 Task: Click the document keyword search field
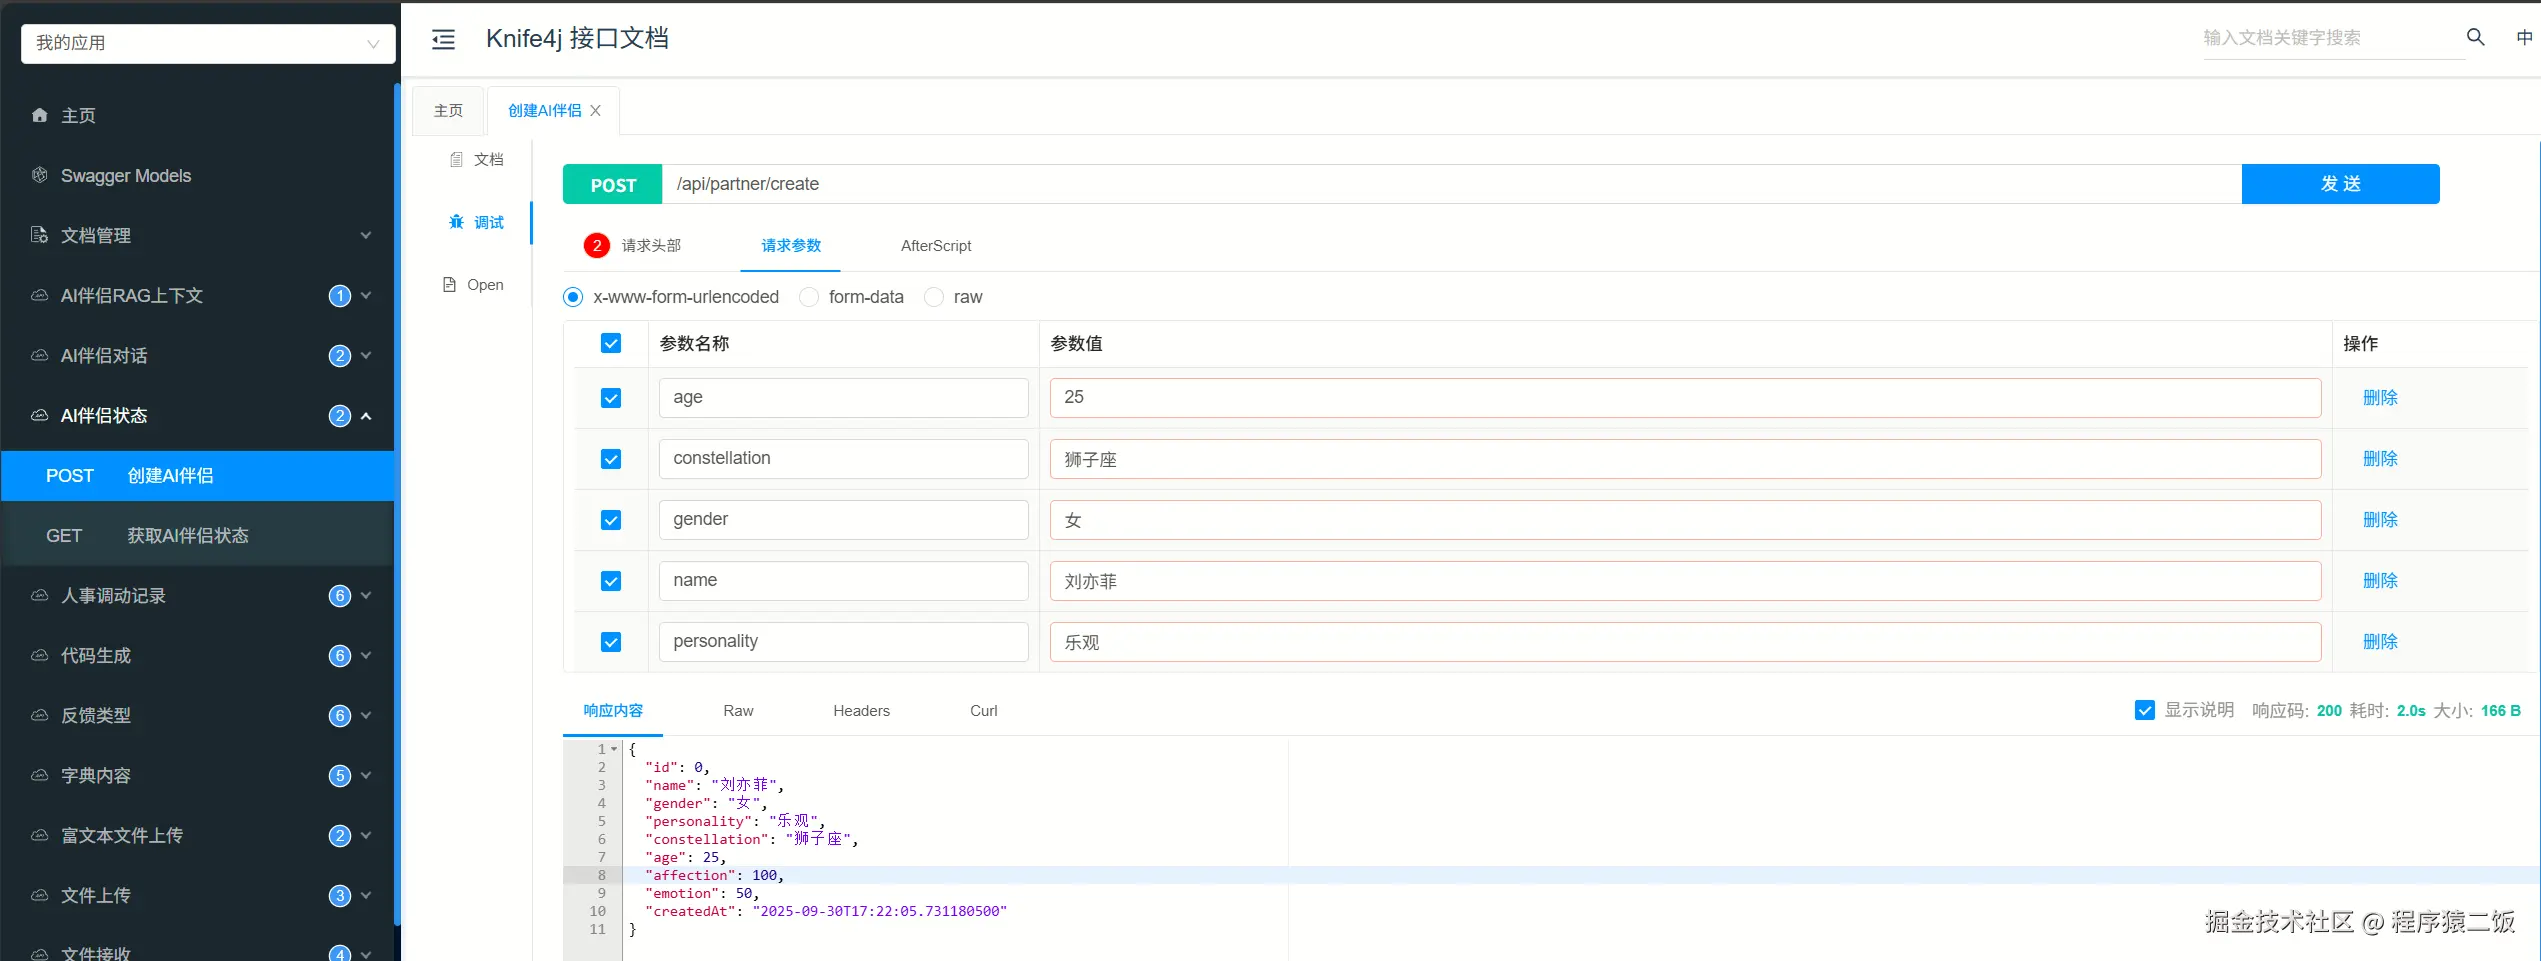[2333, 38]
